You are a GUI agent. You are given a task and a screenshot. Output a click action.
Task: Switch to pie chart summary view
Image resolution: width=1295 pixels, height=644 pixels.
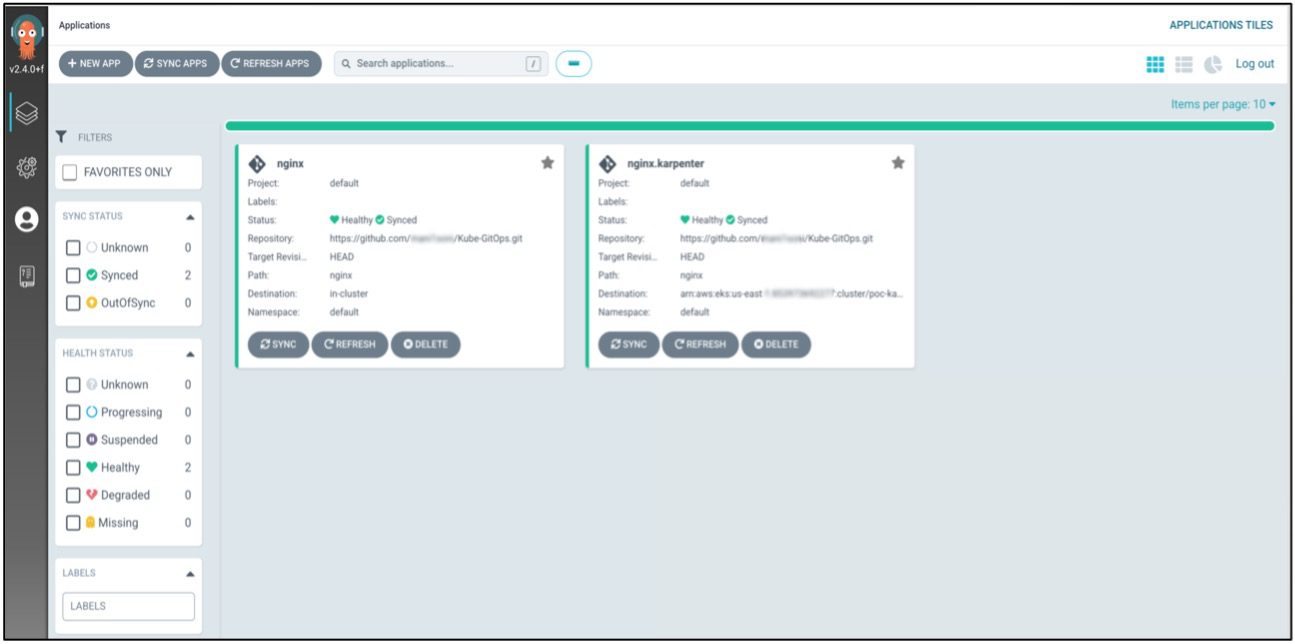(1213, 64)
